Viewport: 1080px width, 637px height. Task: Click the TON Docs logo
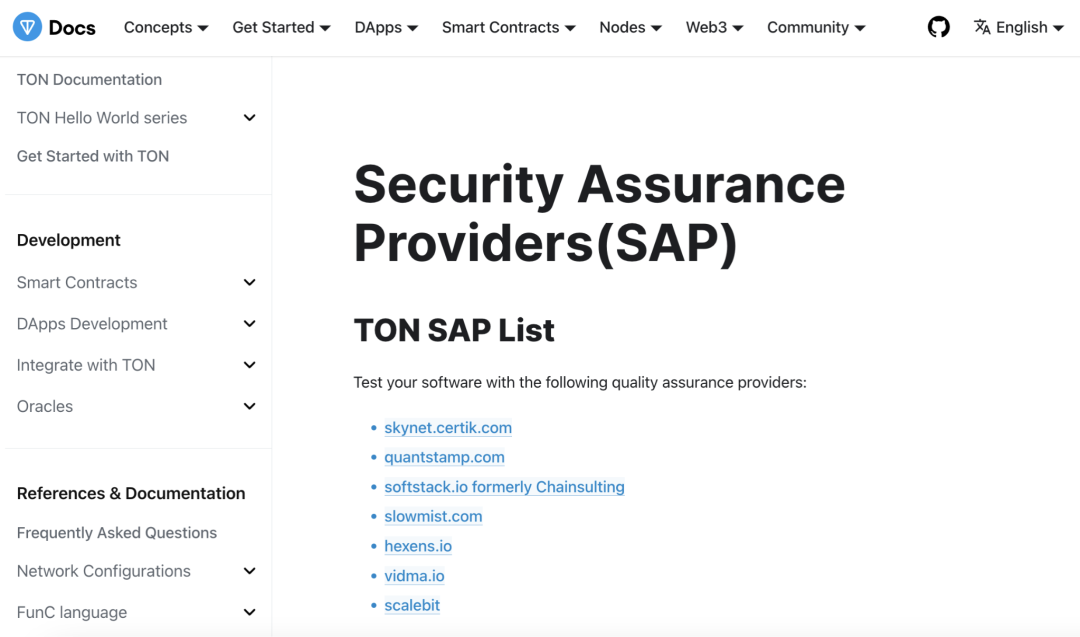click(54, 27)
